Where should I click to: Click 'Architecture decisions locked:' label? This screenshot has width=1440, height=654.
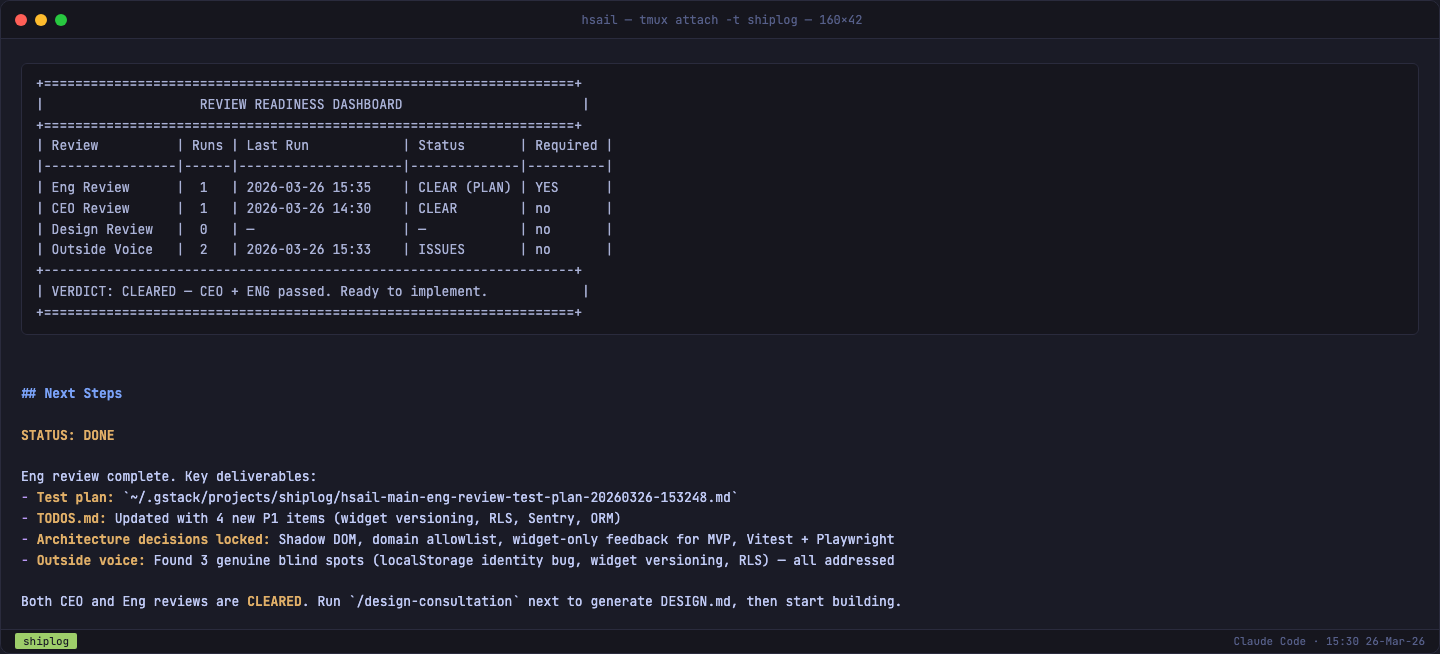pos(154,540)
